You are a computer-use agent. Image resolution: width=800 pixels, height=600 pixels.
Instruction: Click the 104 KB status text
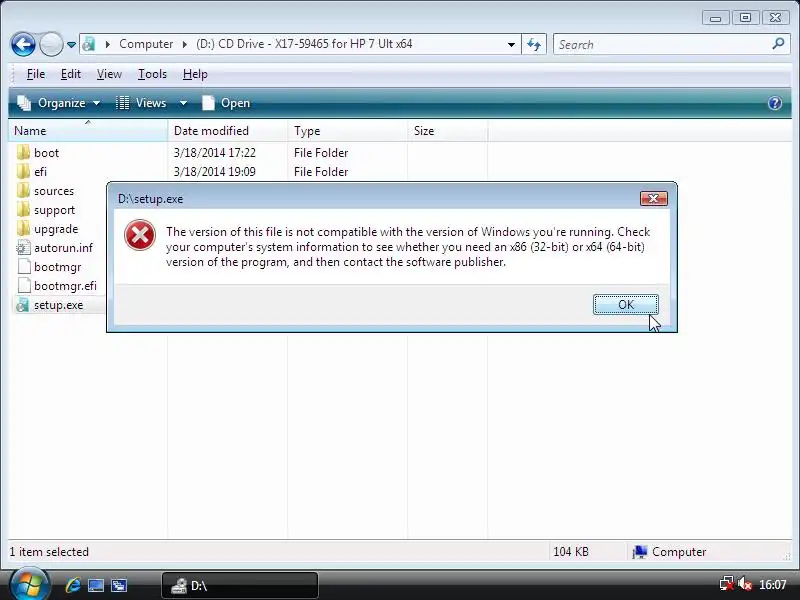[x=570, y=552]
